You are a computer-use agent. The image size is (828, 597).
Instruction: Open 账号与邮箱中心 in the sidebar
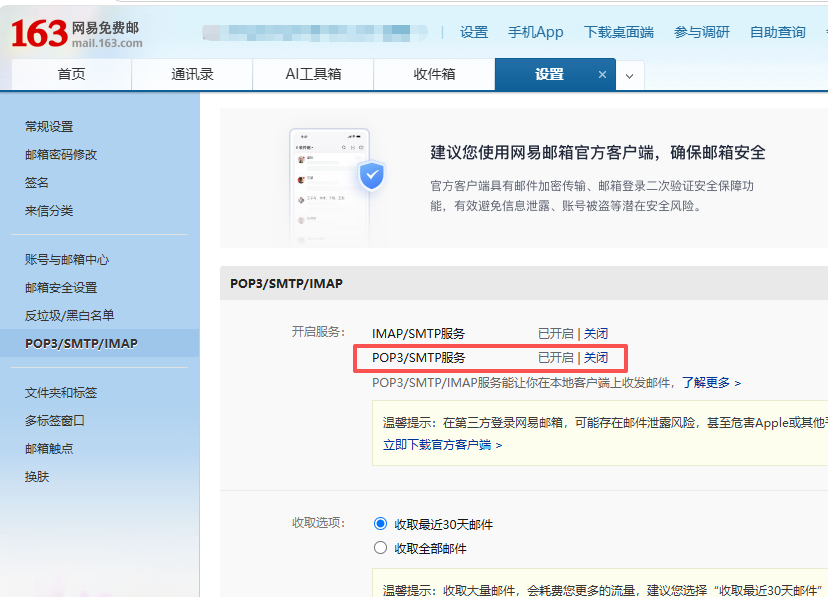pos(67,260)
